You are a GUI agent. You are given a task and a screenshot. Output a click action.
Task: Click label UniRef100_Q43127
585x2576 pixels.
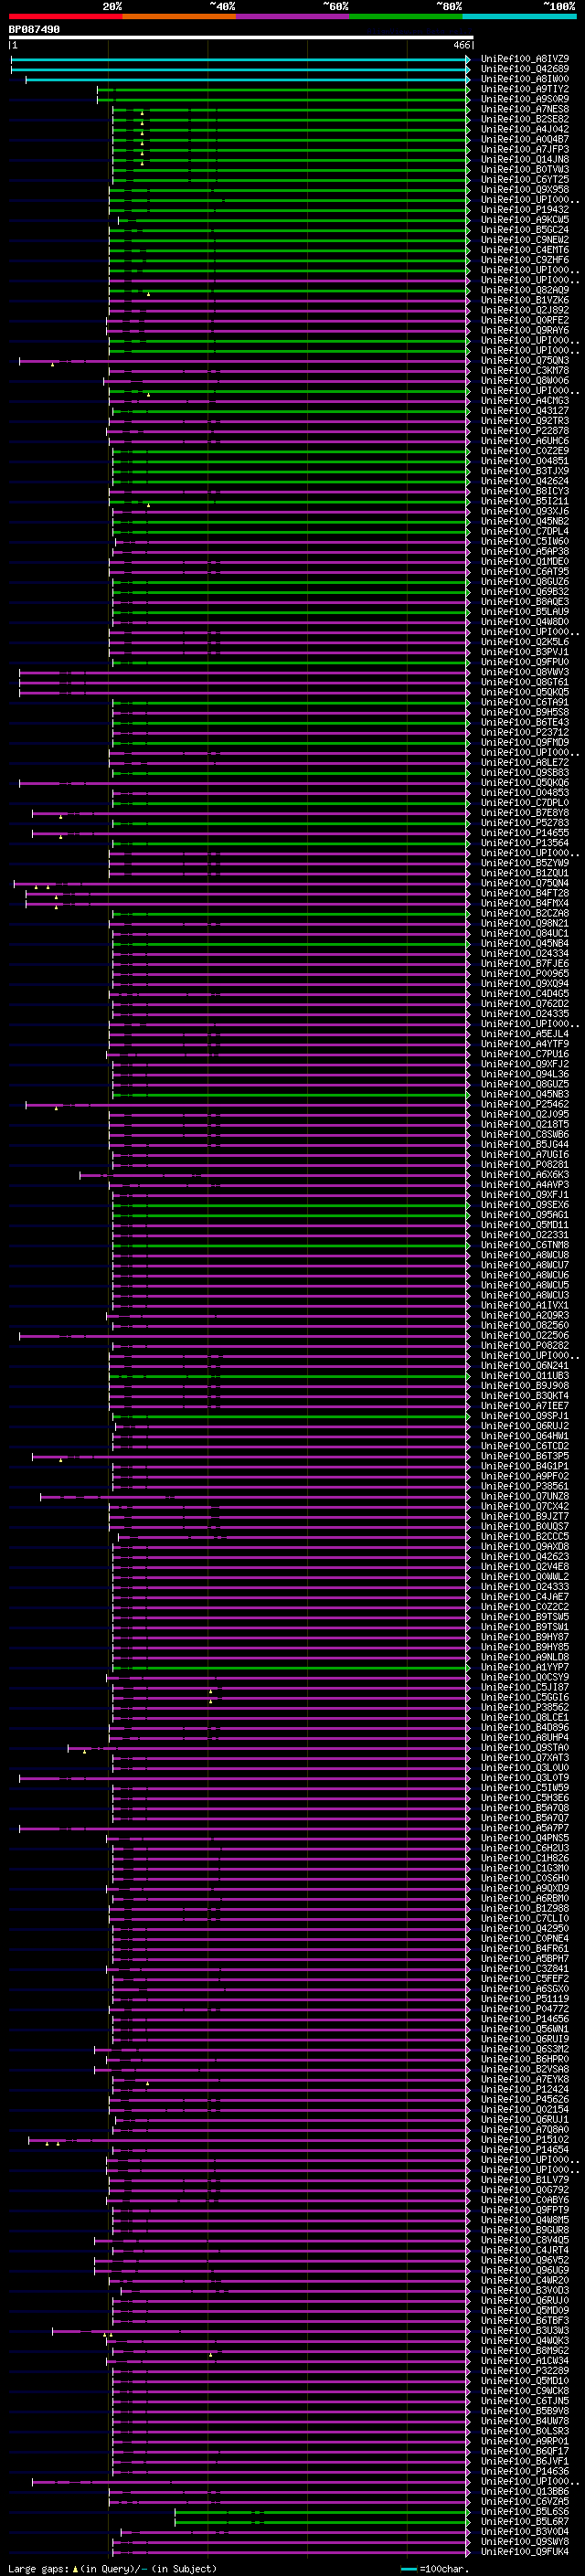(x=525, y=411)
